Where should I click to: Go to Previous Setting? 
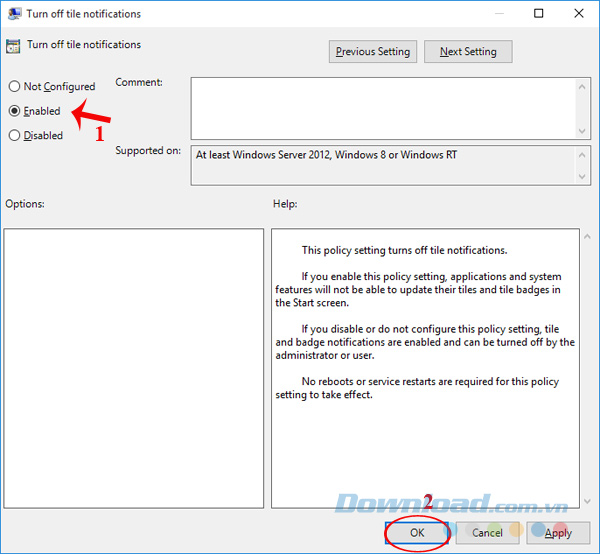(373, 52)
